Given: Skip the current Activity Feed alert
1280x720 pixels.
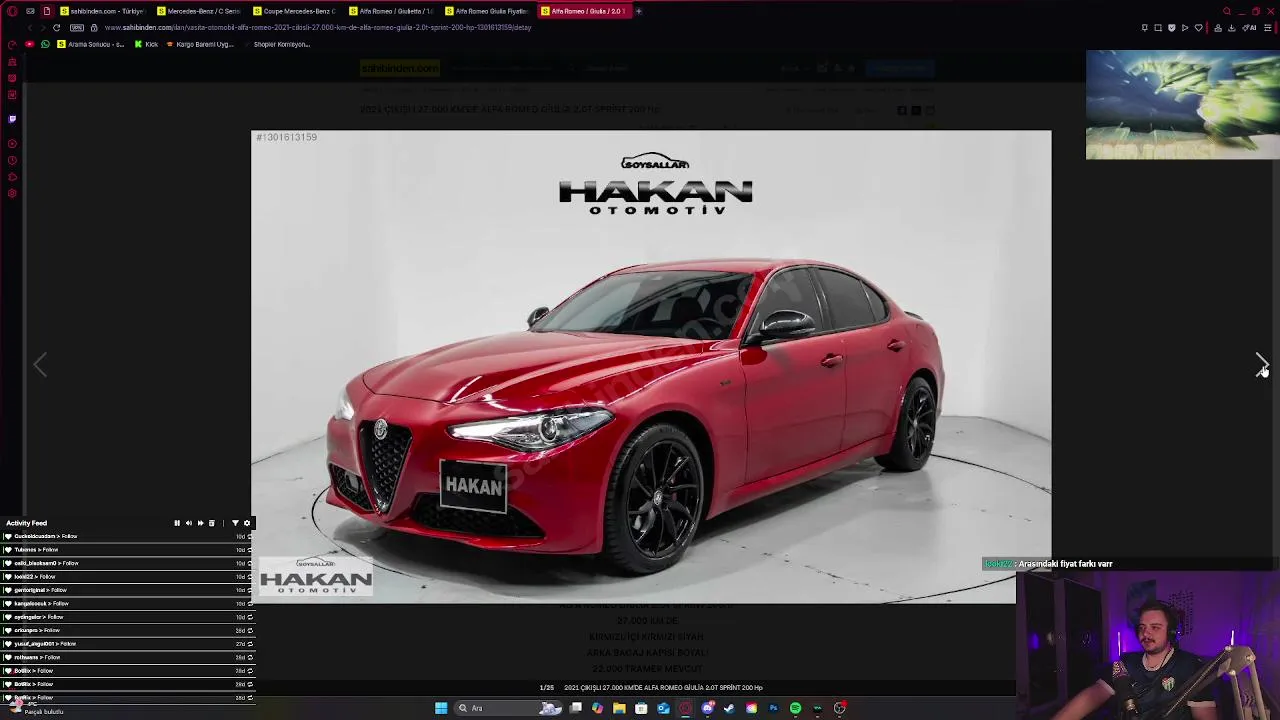Looking at the screenshot, I should 200,523.
